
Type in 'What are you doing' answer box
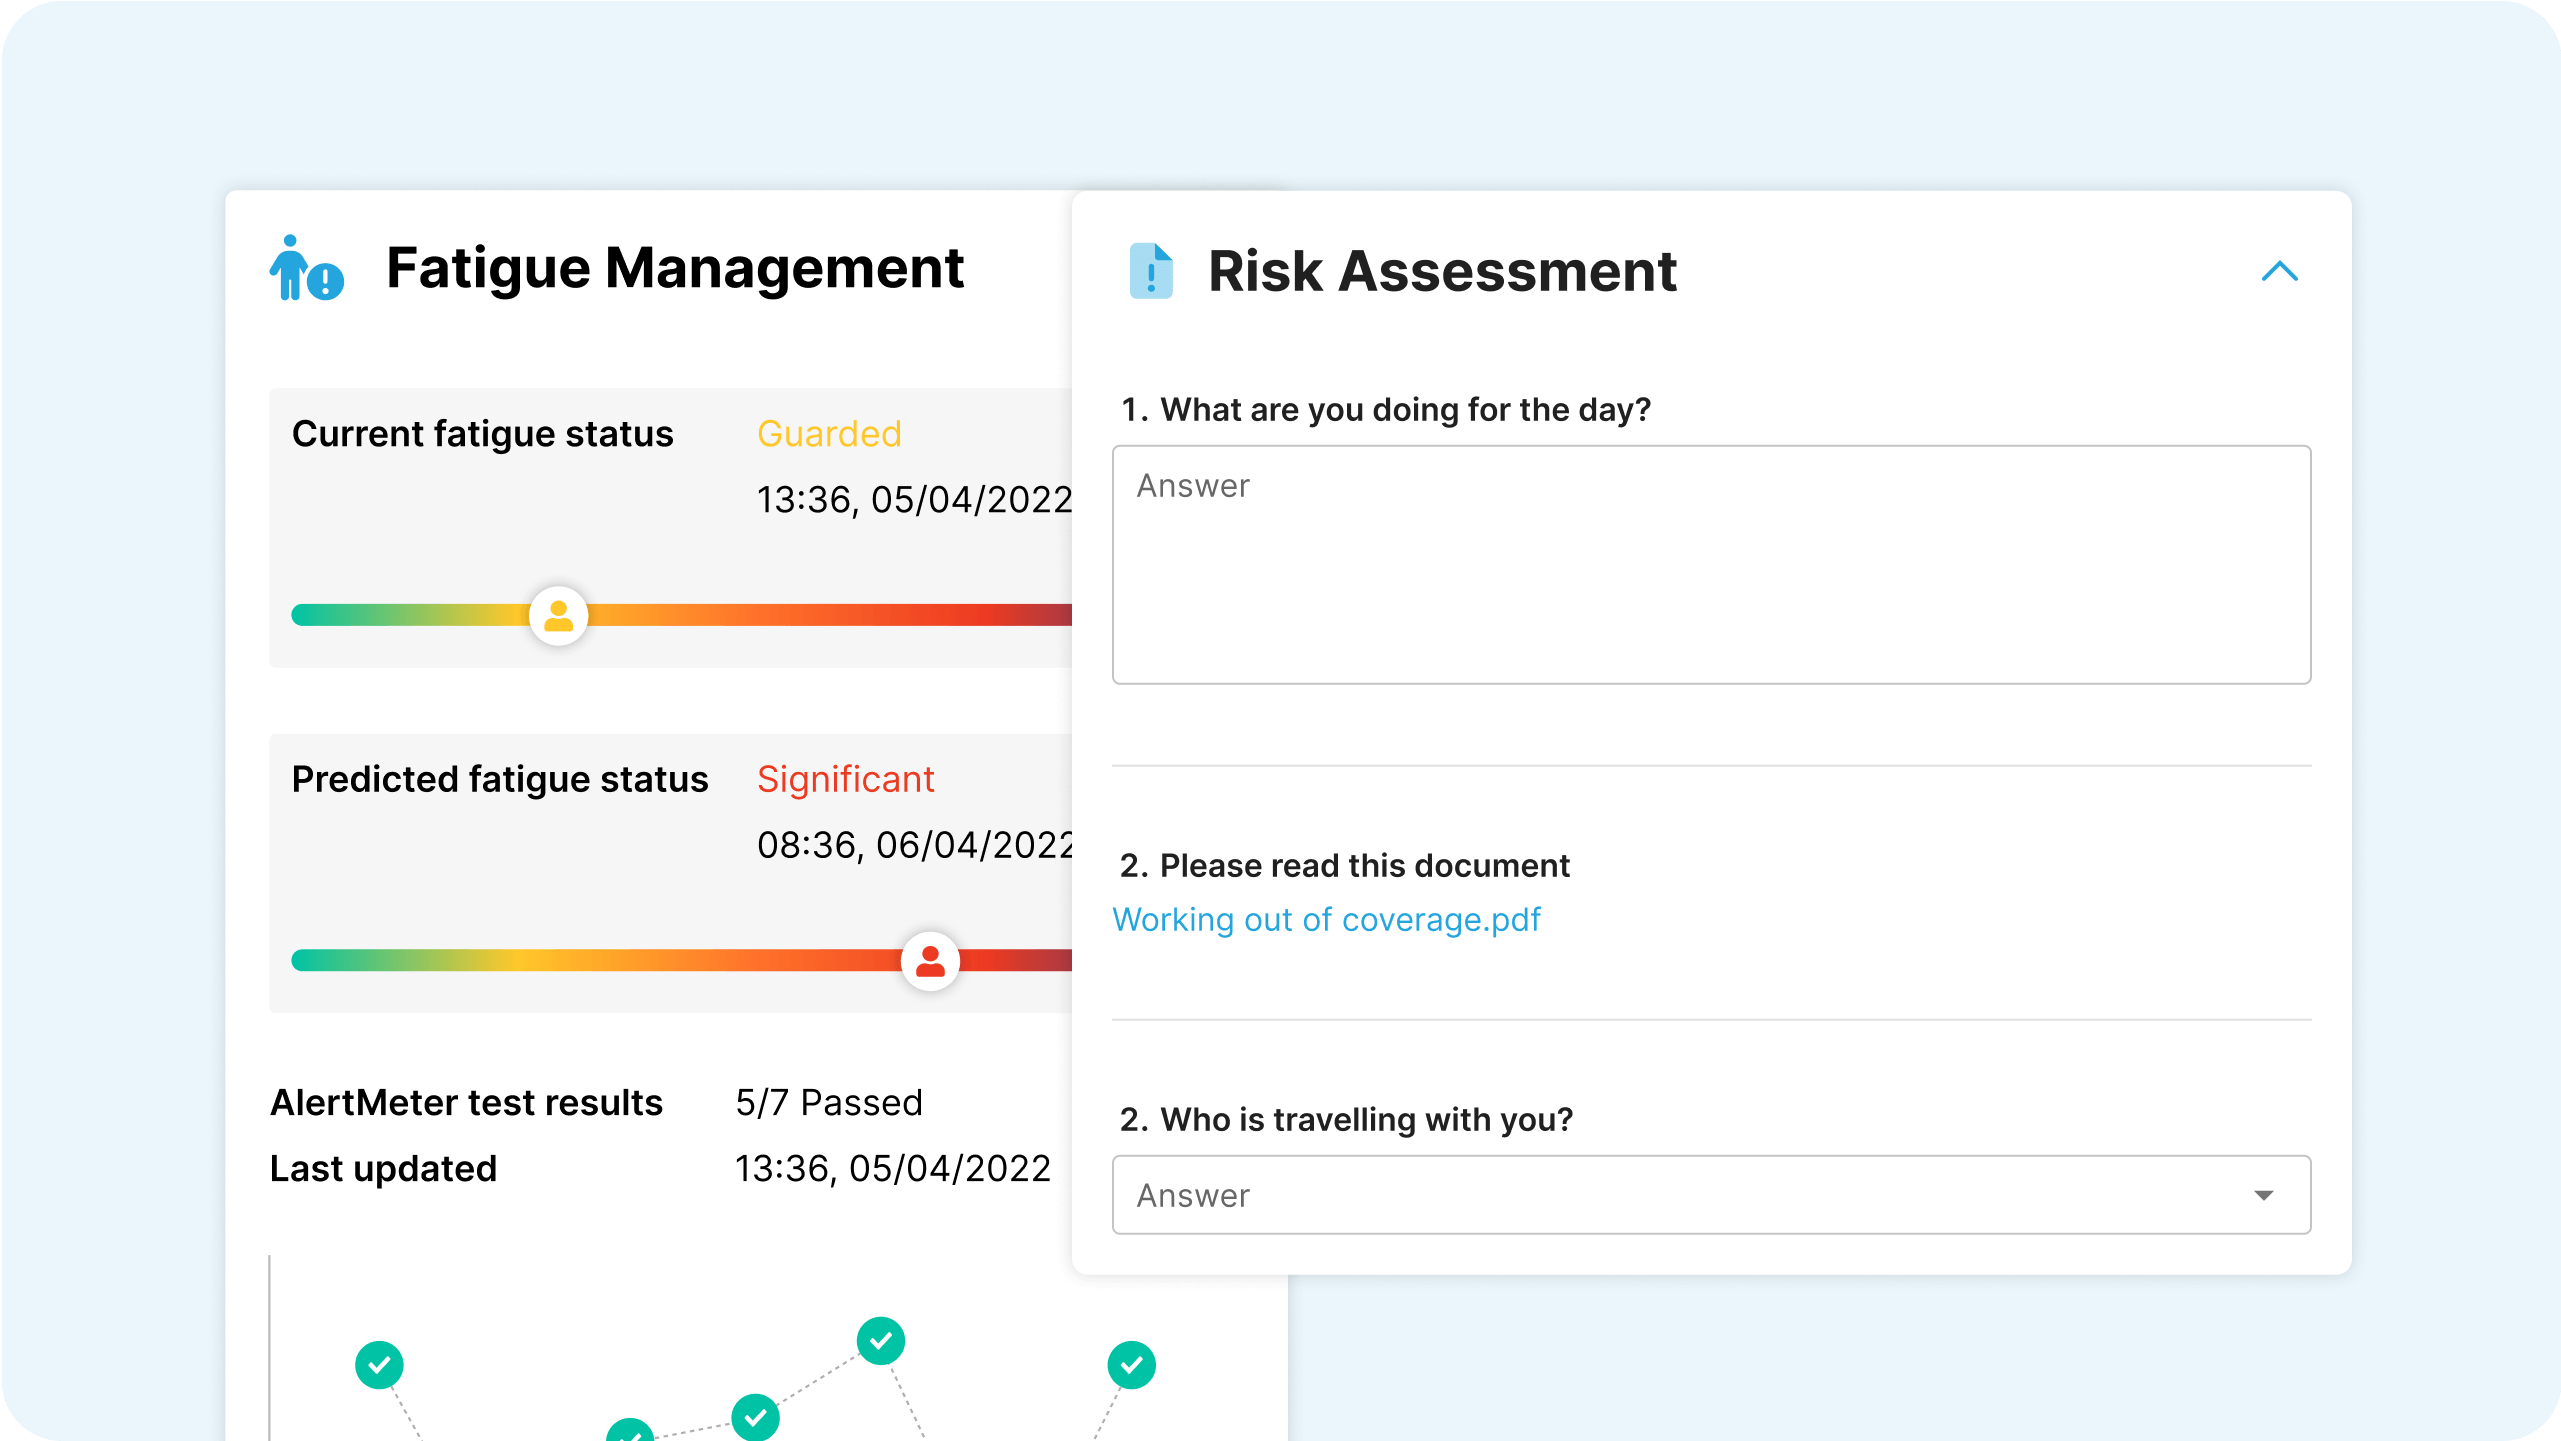1710,564
